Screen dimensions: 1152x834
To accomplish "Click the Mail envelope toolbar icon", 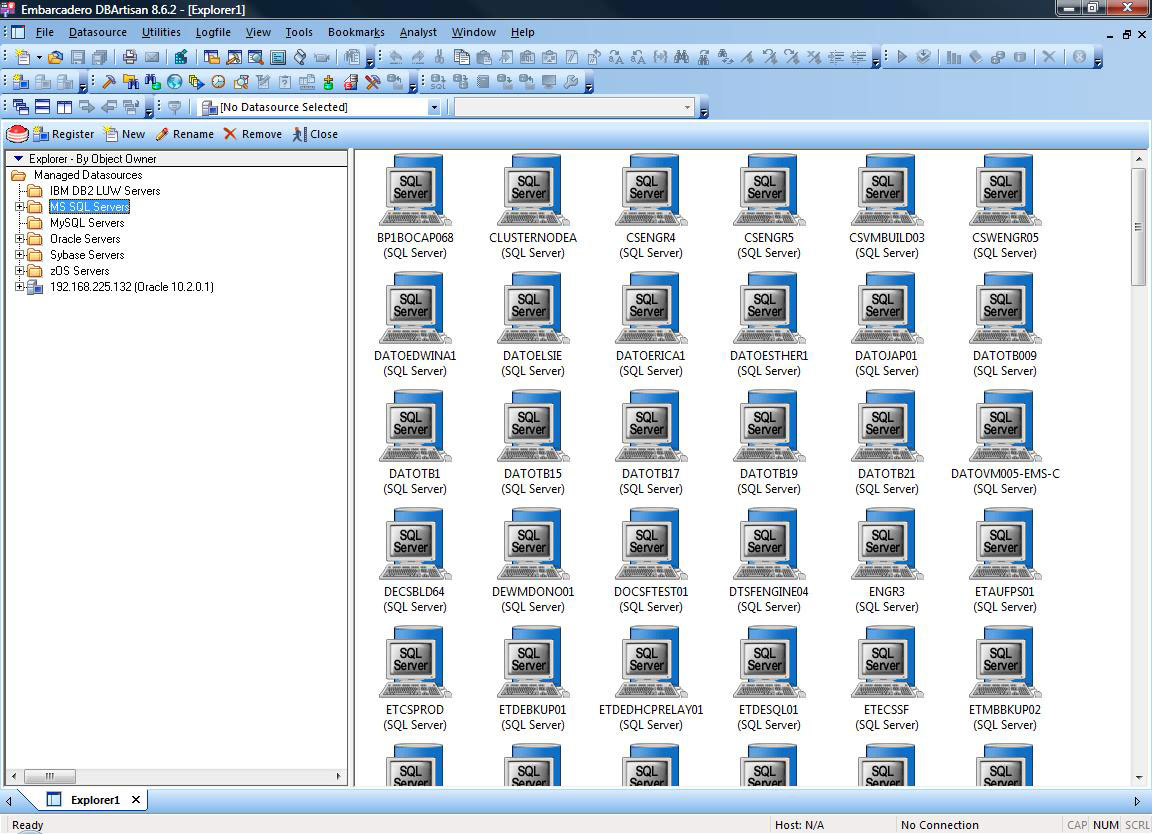I will [x=152, y=57].
